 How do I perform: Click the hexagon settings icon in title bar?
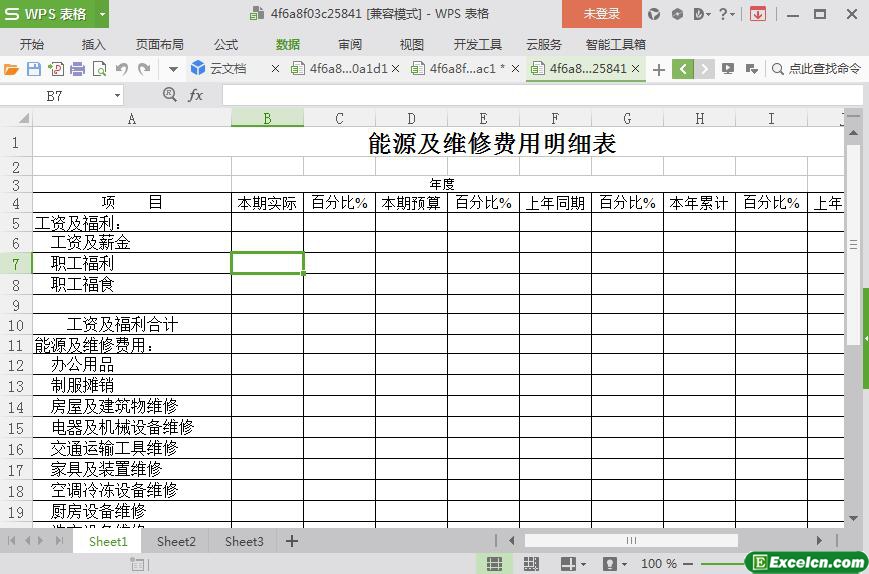(677, 14)
